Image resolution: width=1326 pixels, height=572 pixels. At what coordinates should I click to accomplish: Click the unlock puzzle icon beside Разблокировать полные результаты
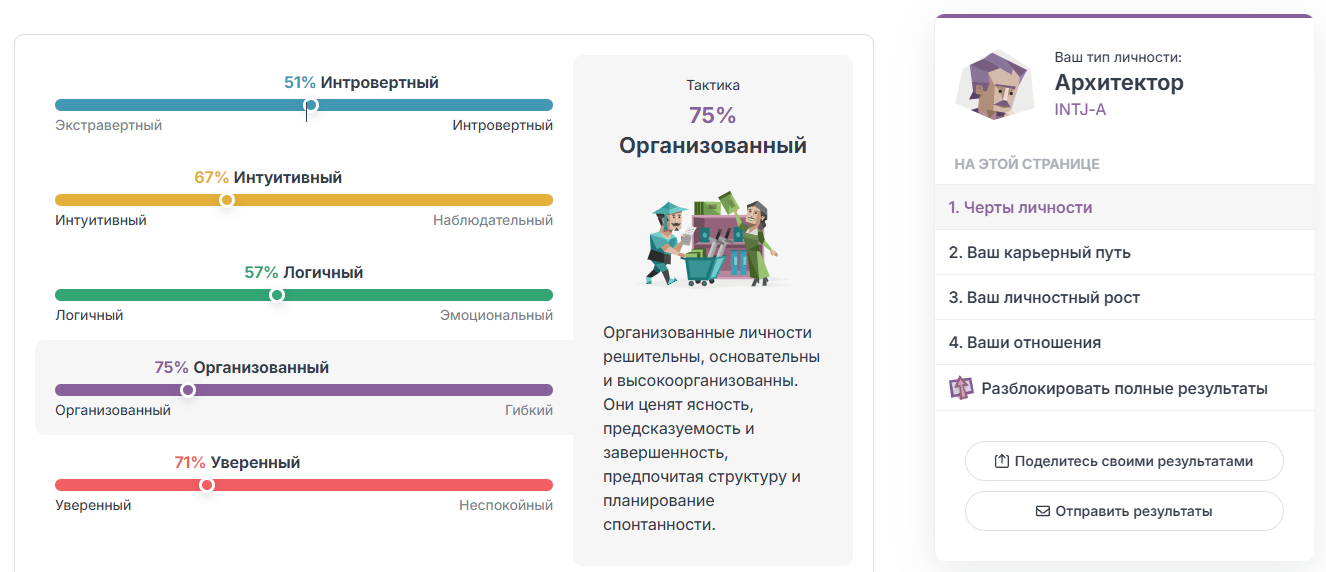coord(961,388)
